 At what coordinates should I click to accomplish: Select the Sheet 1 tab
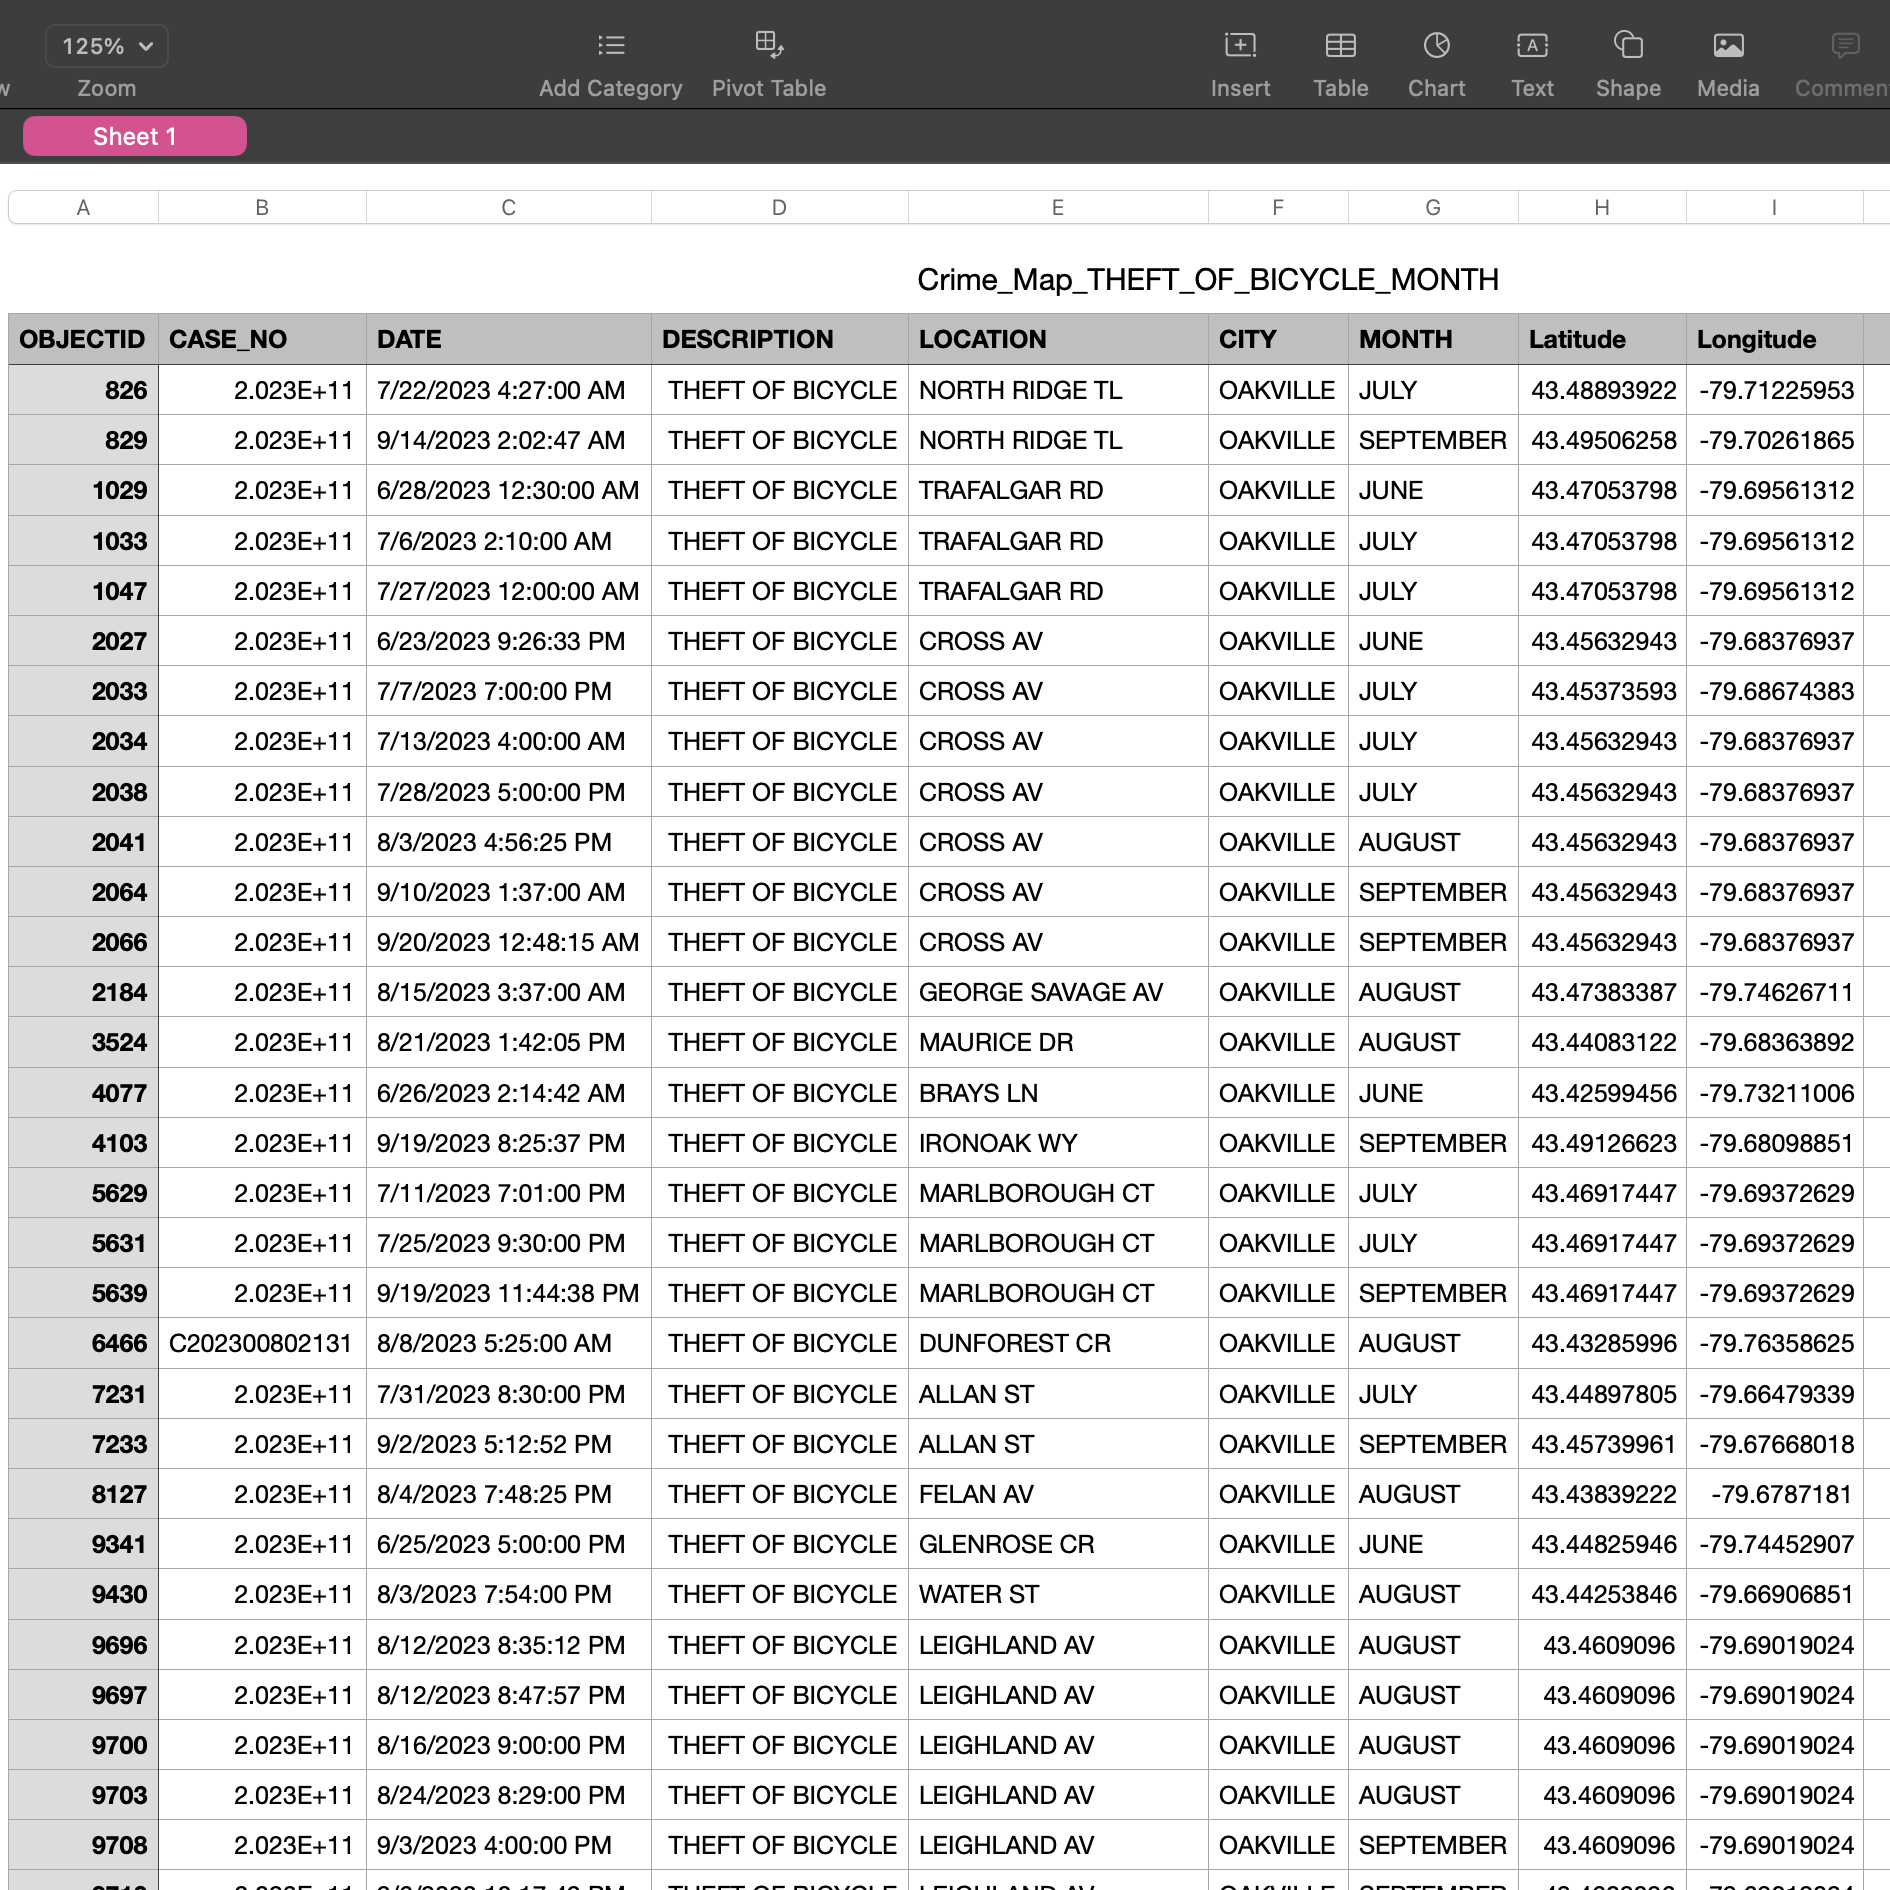(134, 136)
